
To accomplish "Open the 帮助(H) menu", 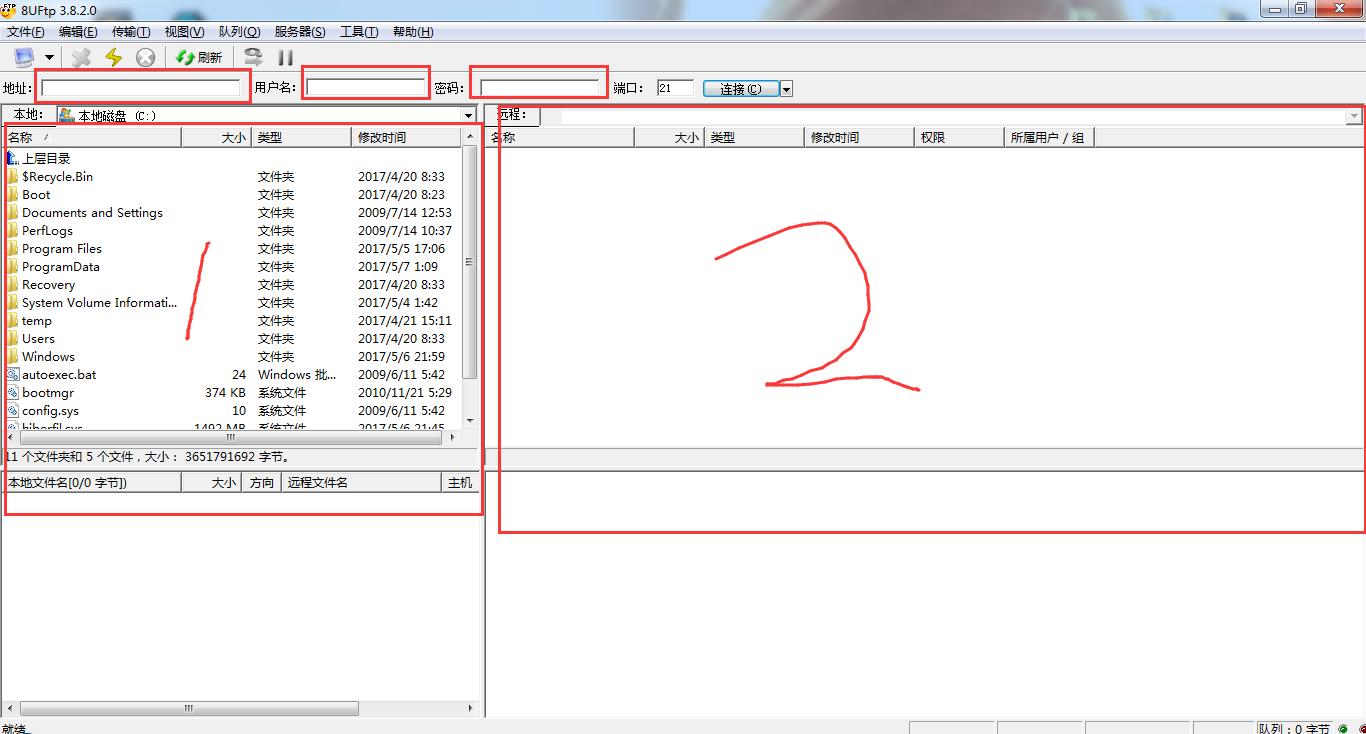I will [413, 32].
